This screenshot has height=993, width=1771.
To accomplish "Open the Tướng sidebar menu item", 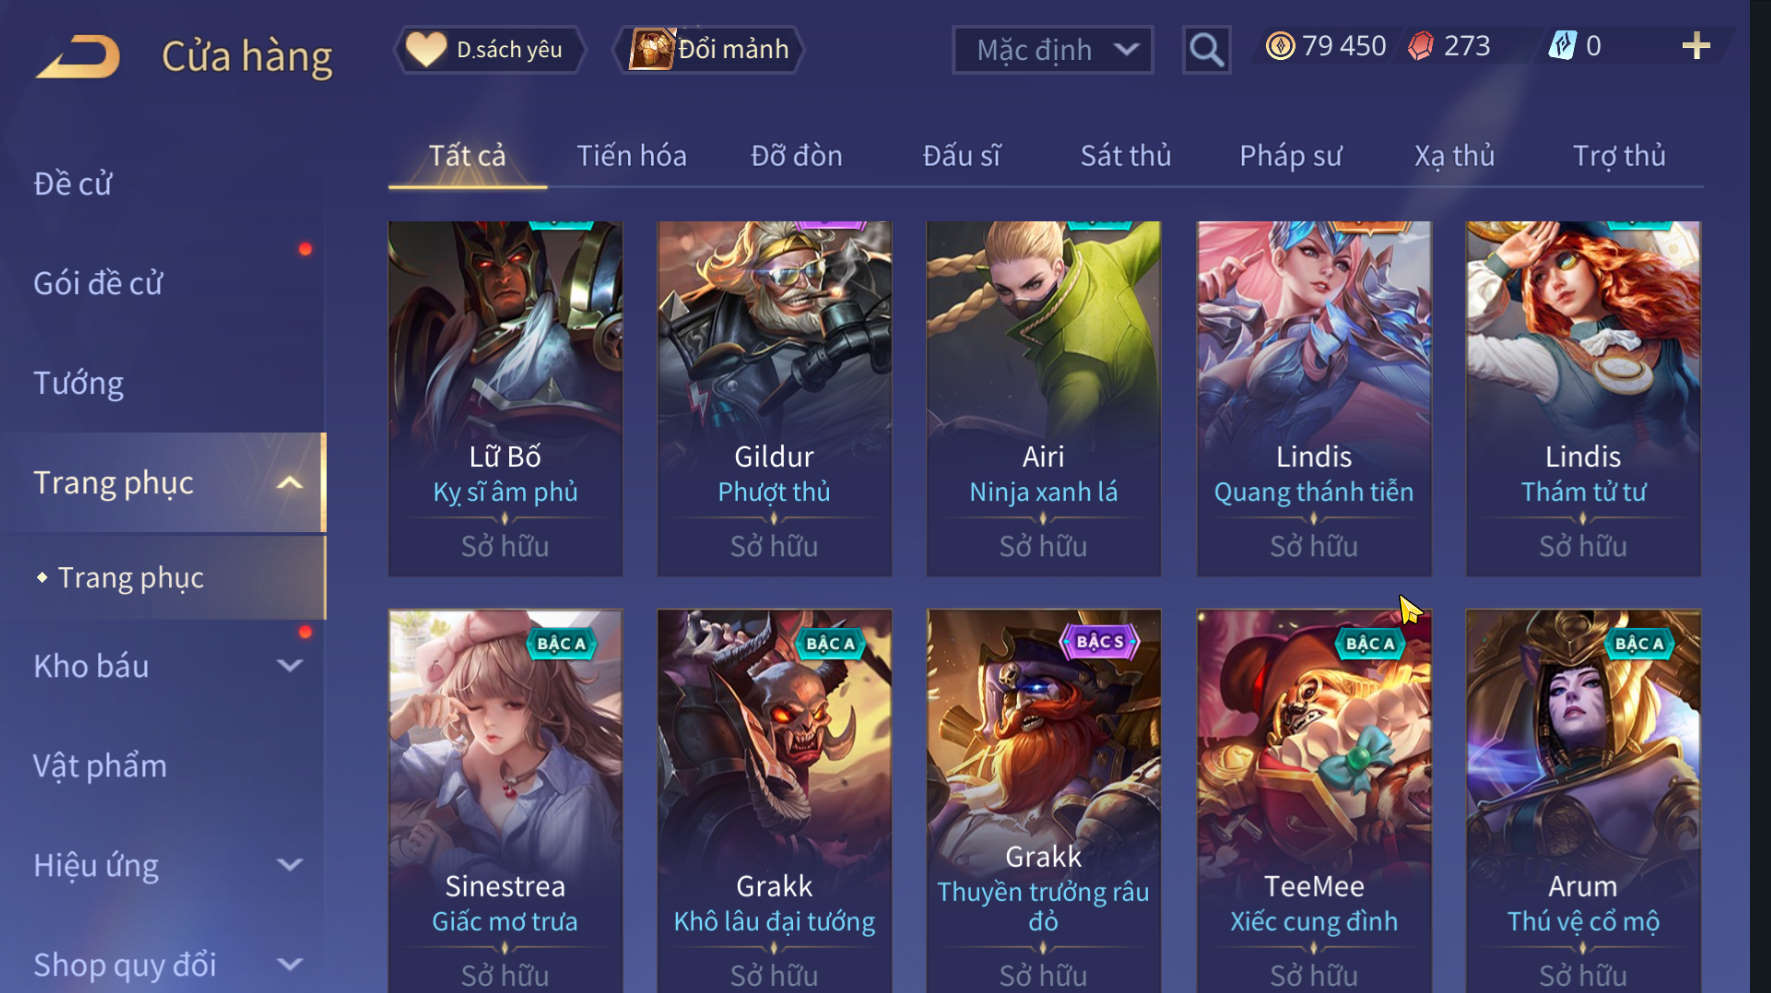I will point(79,384).
